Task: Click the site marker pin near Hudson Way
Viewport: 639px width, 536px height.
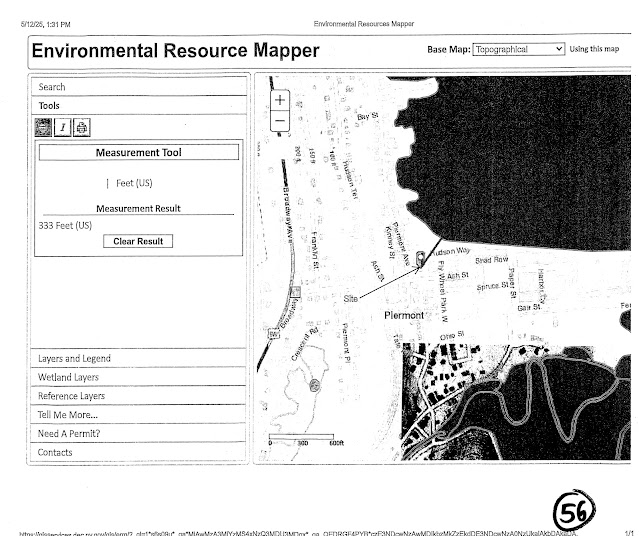Action: (420, 258)
